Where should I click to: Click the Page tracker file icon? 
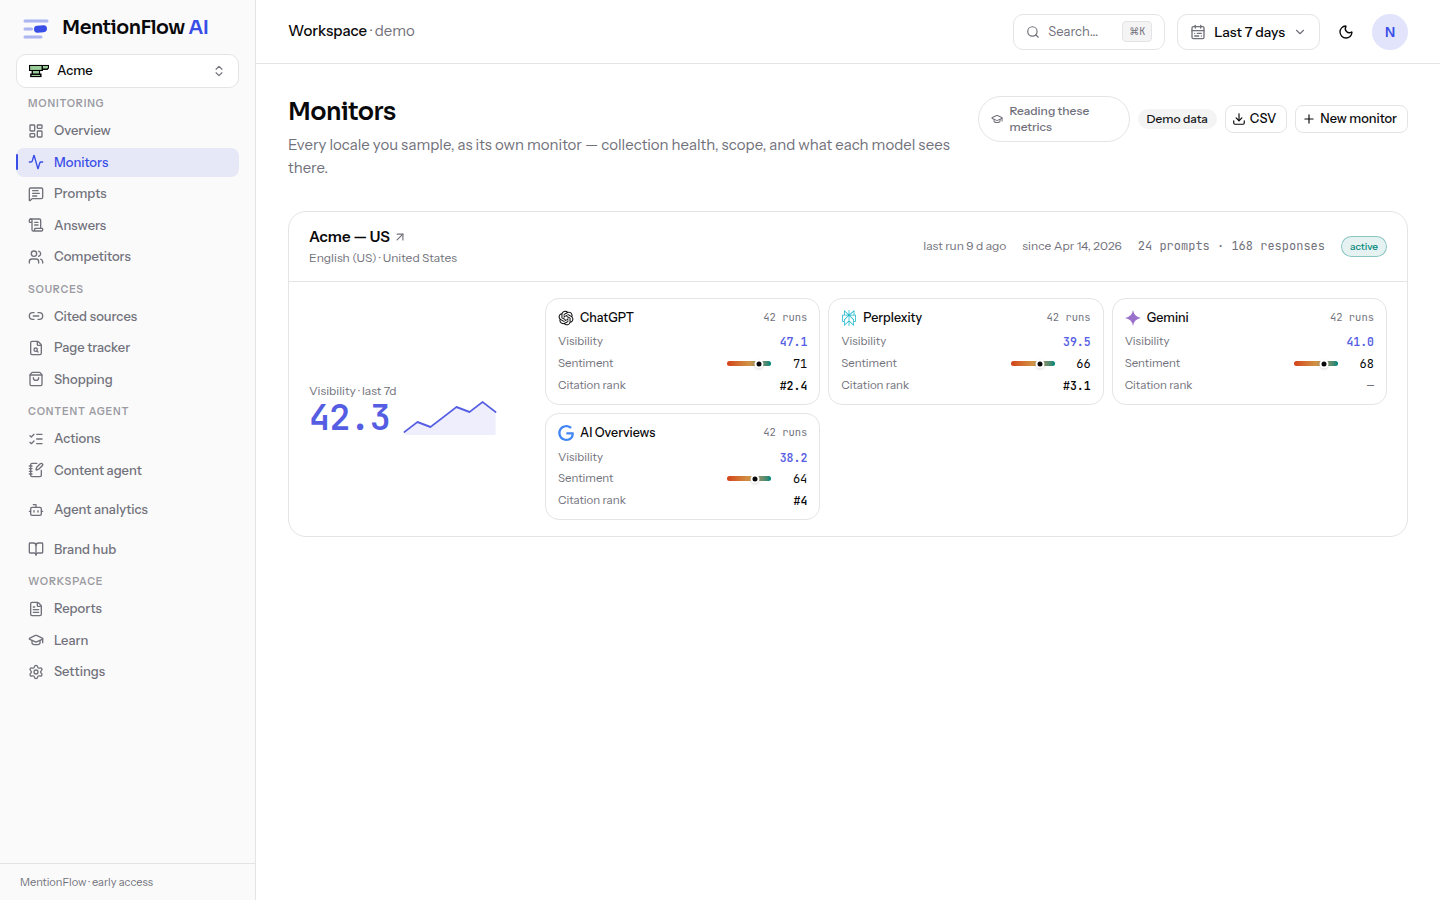click(x=36, y=348)
